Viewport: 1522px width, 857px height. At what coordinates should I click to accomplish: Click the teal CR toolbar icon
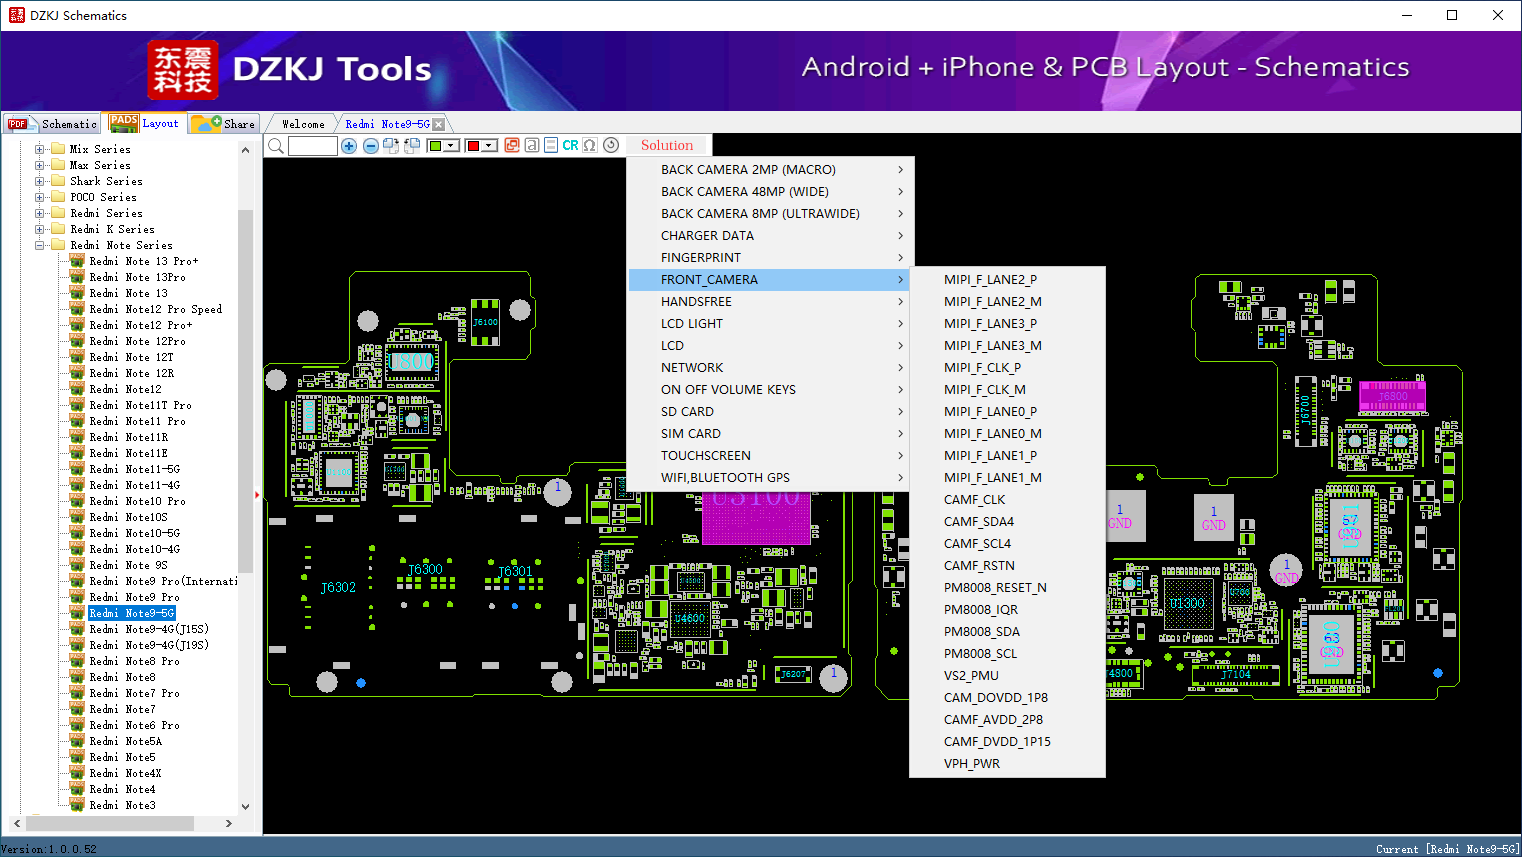[570, 145]
